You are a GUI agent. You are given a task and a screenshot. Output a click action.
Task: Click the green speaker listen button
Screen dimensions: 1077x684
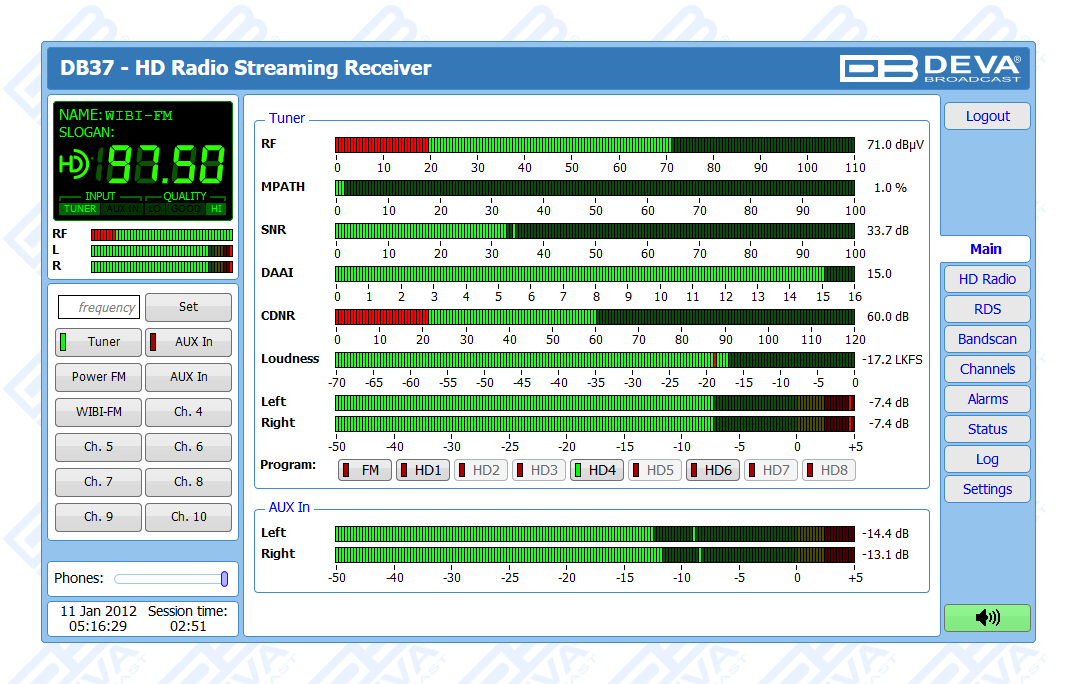[x=986, y=618]
